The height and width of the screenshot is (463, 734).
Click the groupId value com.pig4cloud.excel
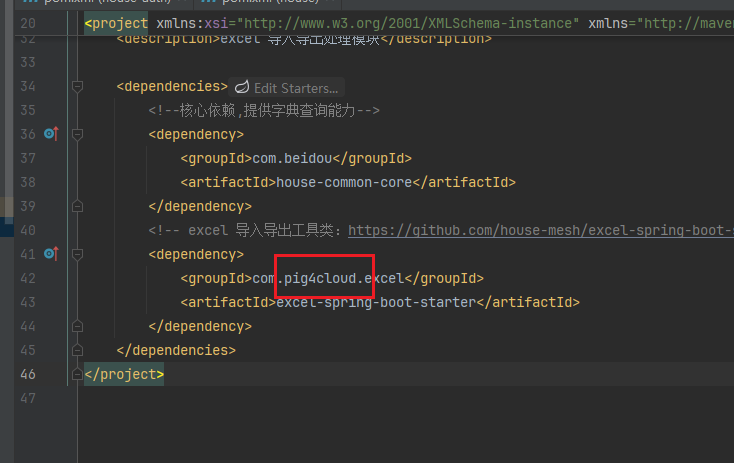pyautogui.click(x=328, y=278)
